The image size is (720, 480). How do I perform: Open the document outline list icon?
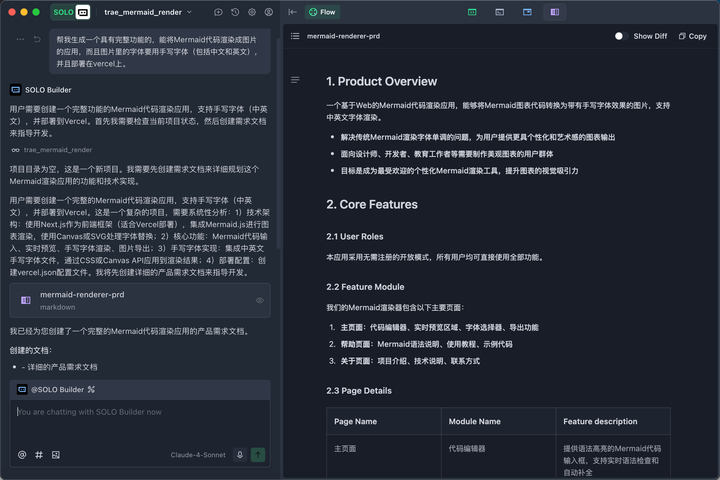point(294,36)
